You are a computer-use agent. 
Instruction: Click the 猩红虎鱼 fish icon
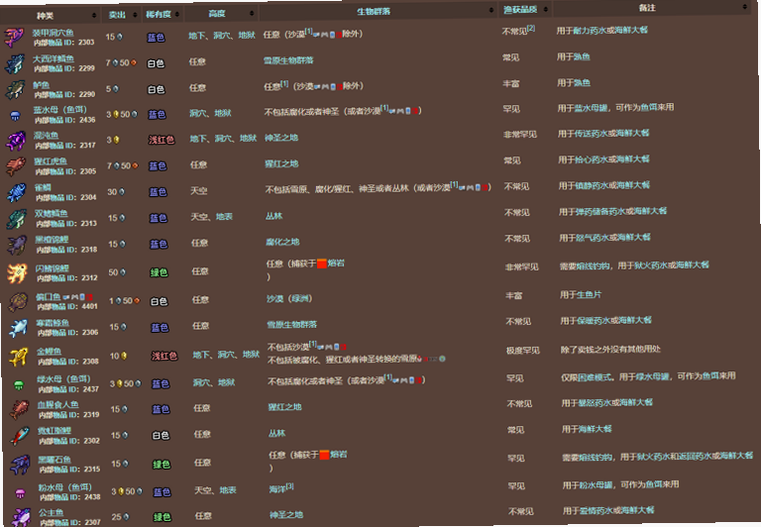coord(16,166)
